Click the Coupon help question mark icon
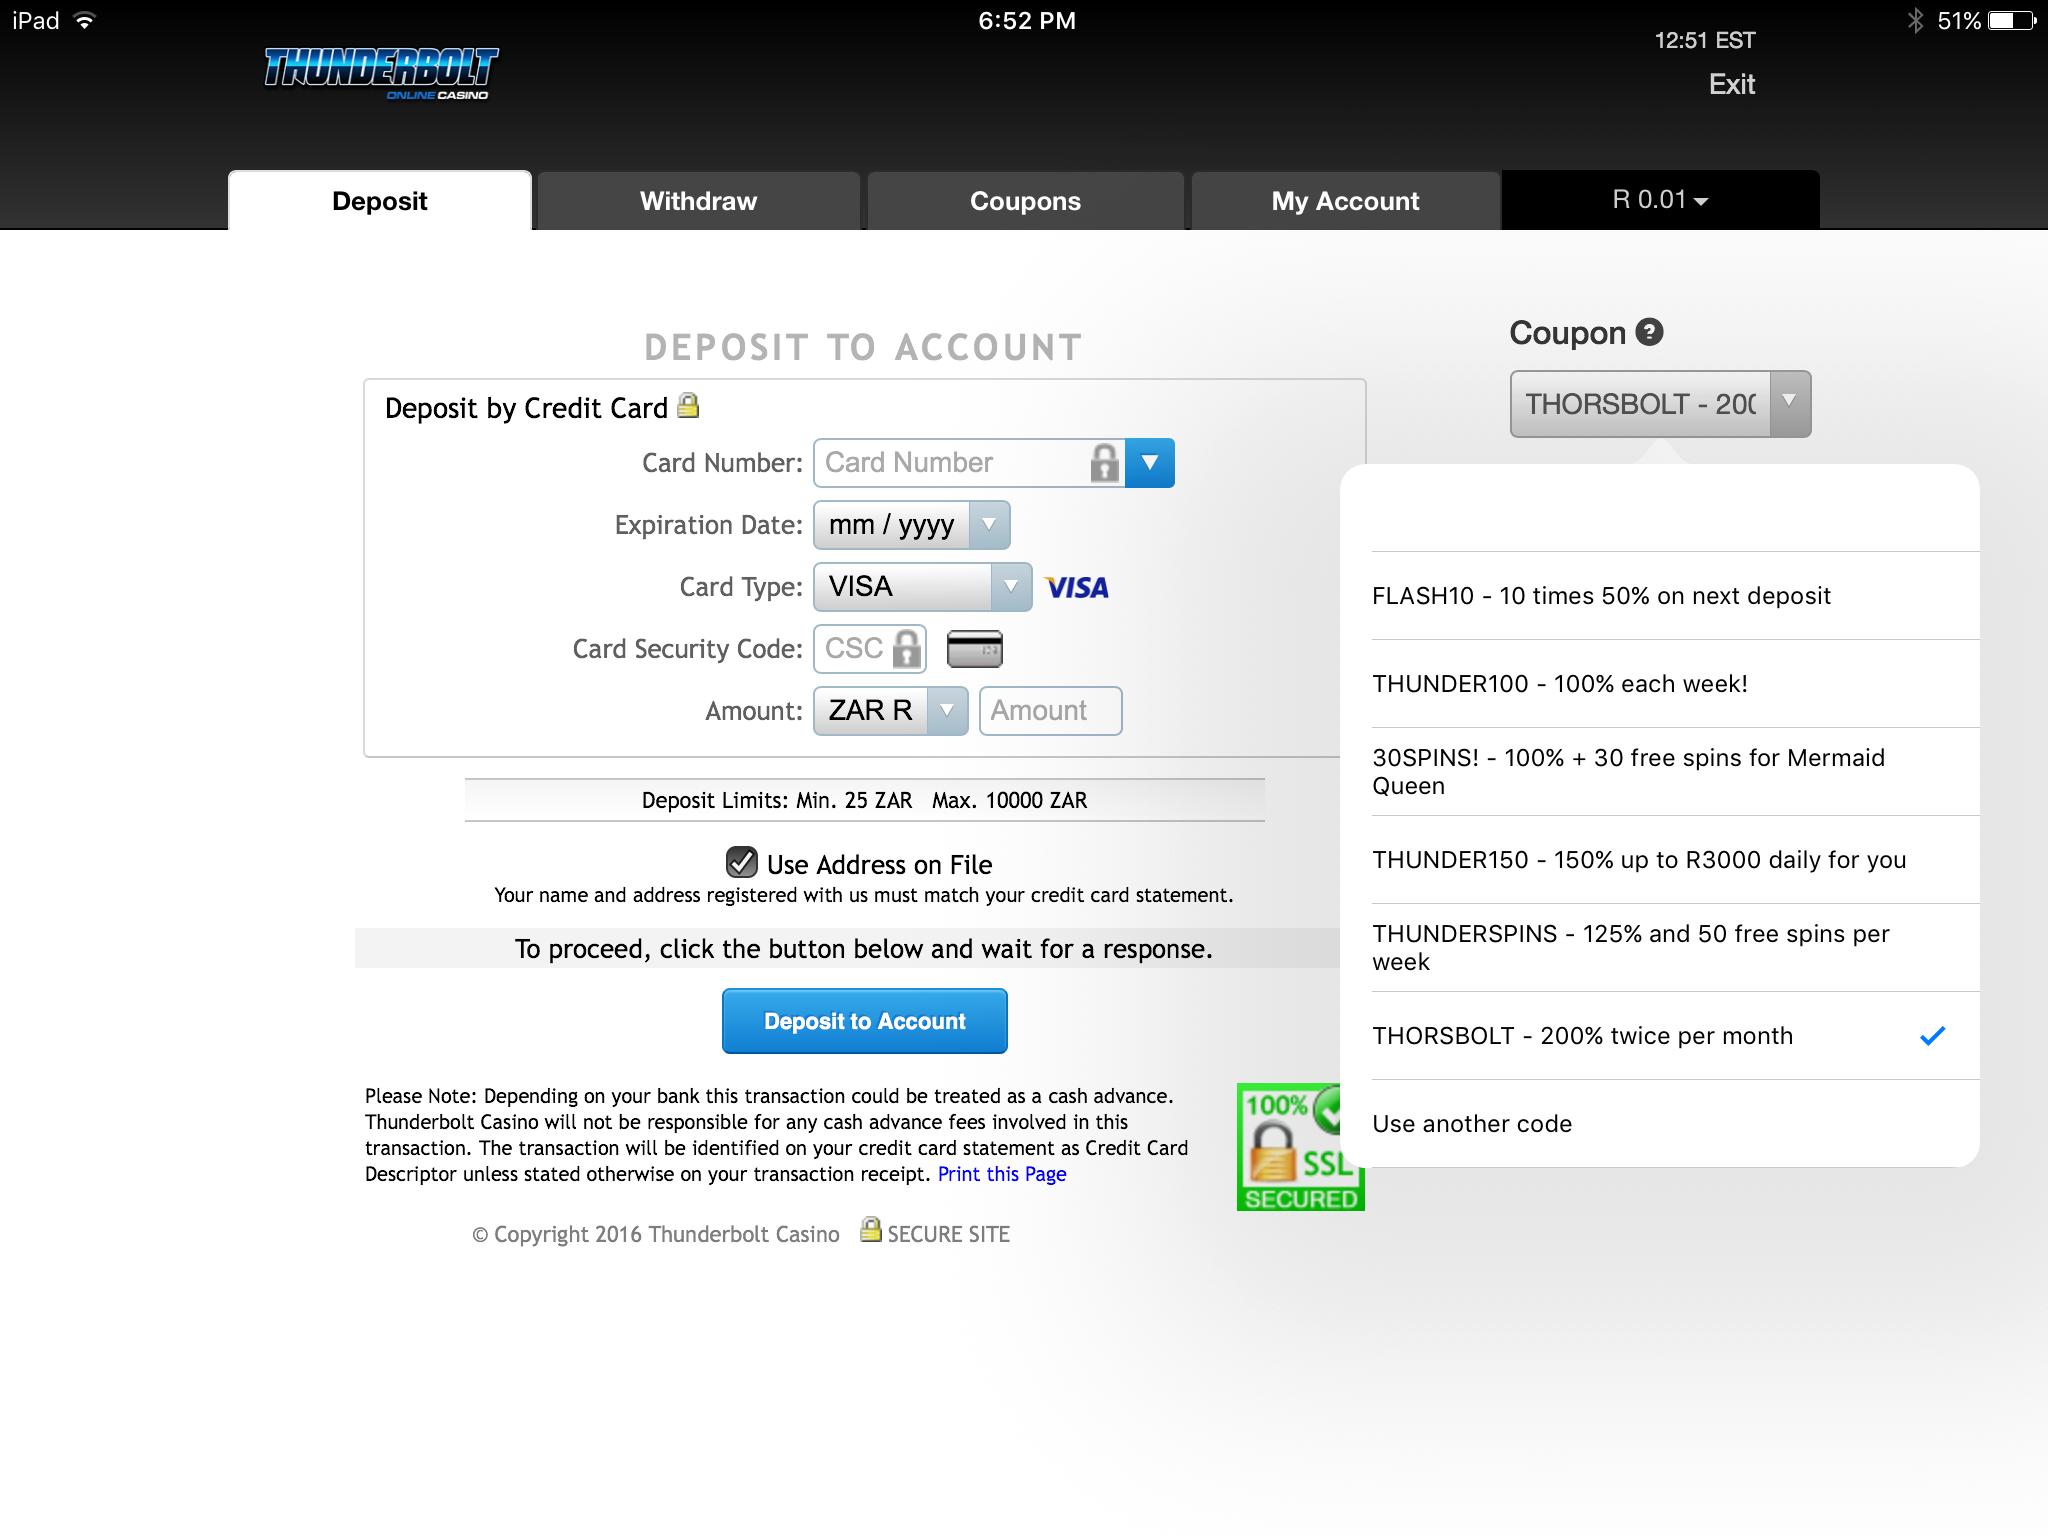 [1649, 332]
